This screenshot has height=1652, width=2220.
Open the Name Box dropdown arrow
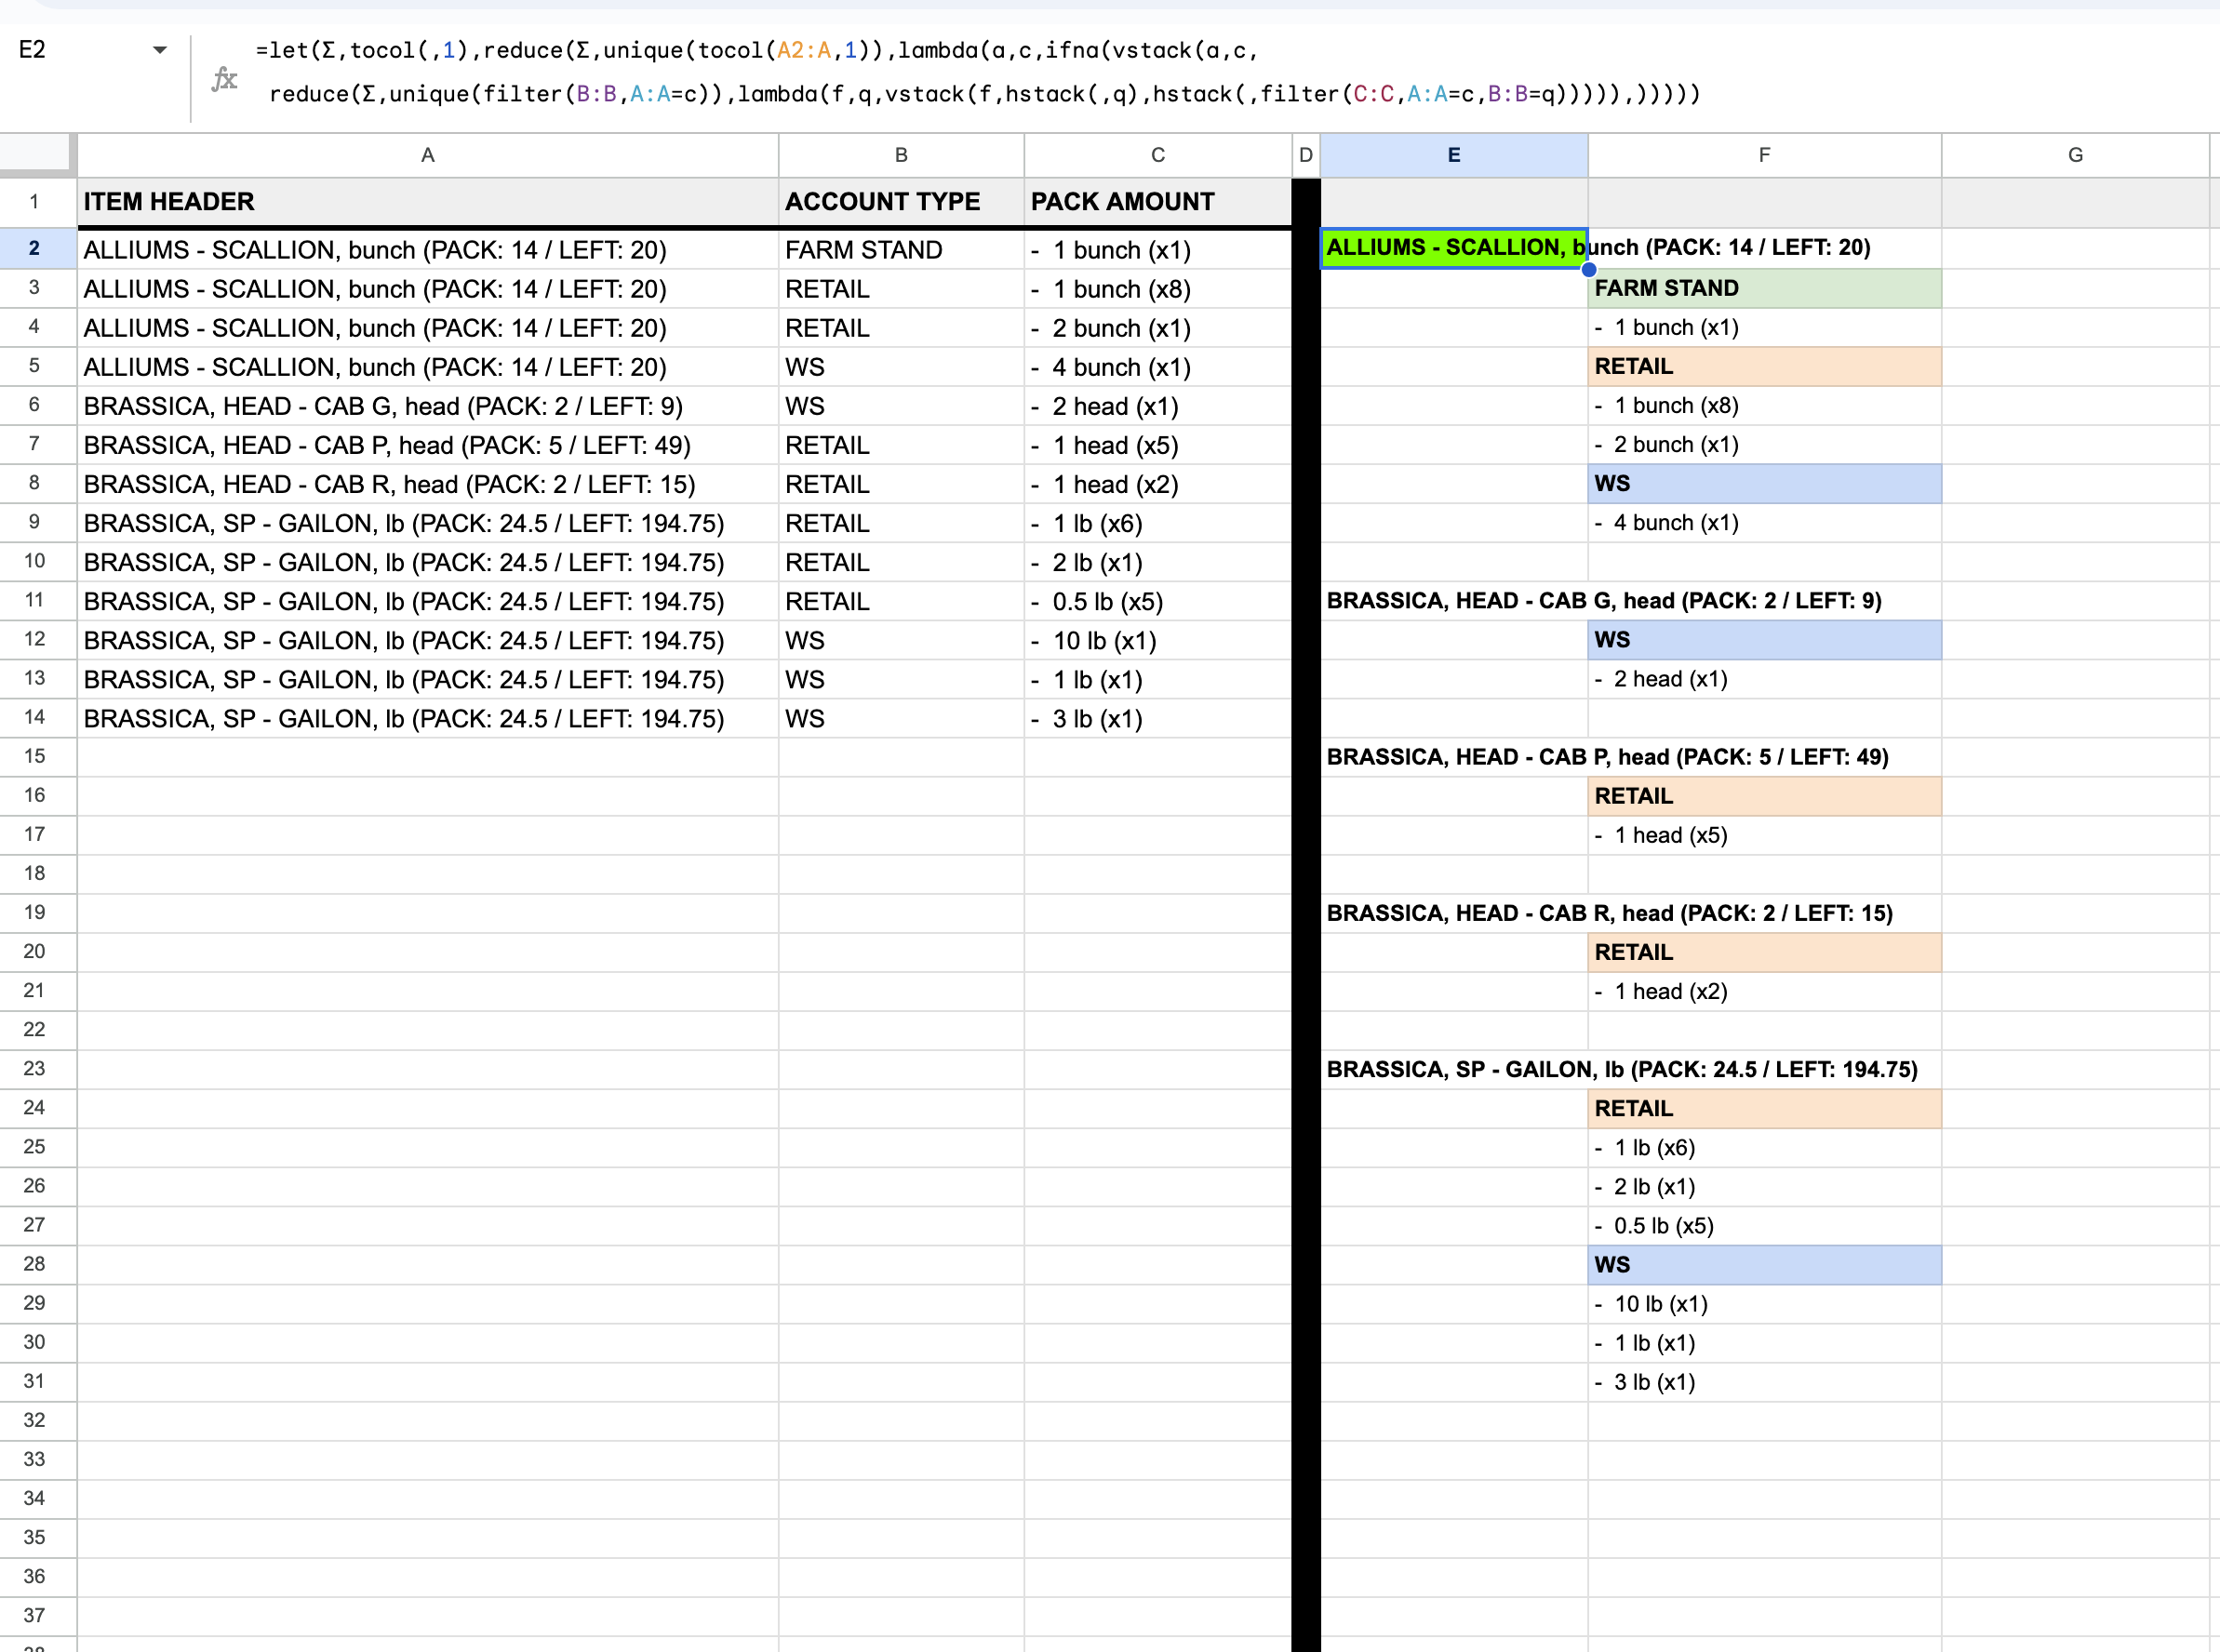click(159, 50)
